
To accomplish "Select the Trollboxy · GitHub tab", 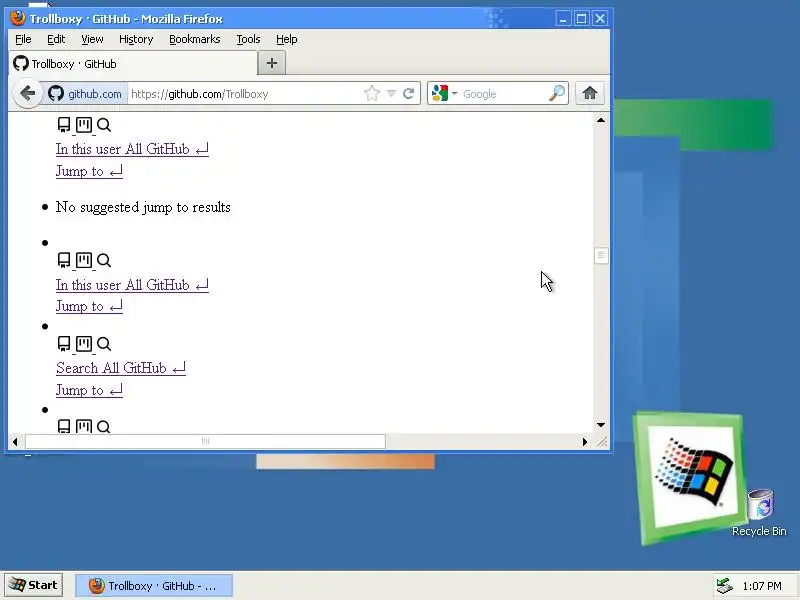I will [134, 64].
